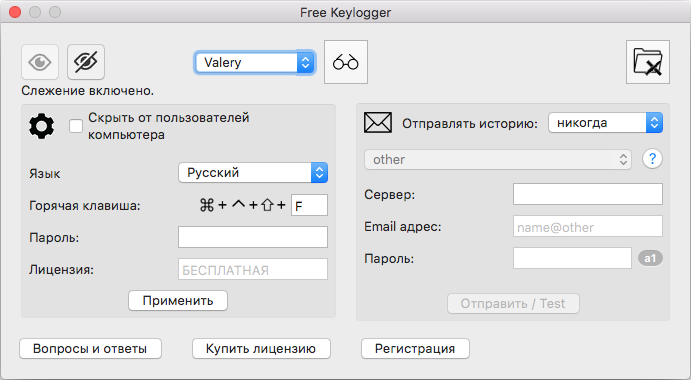Click the 'Слежение включено.' status text

click(88, 91)
